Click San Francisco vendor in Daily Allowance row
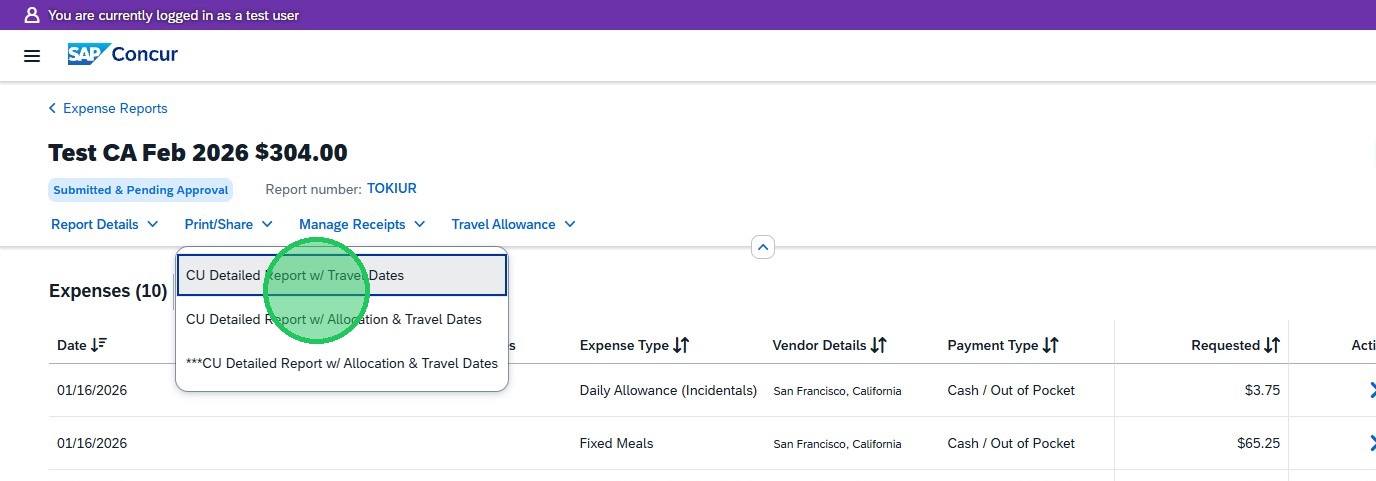Image resolution: width=1376 pixels, height=481 pixels. pos(837,391)
